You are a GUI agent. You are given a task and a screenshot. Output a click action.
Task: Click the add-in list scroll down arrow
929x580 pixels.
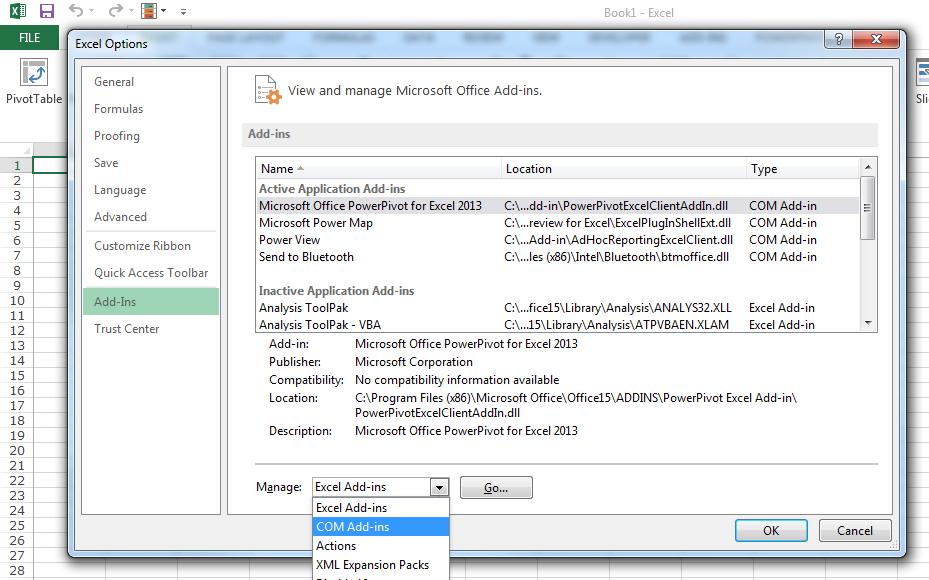(x=868, y=323)
